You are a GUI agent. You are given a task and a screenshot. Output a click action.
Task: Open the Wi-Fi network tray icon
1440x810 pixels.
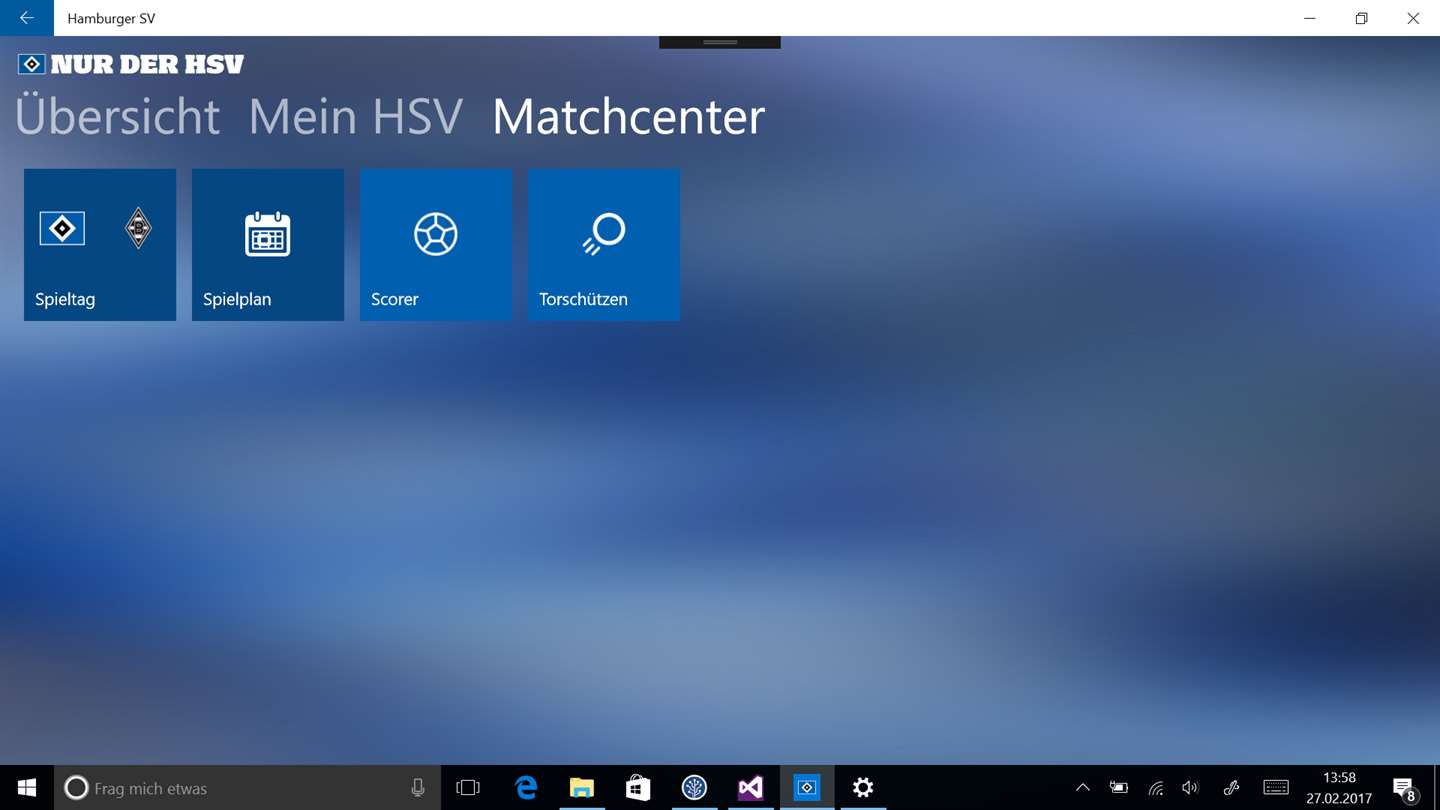(1155, 788)
